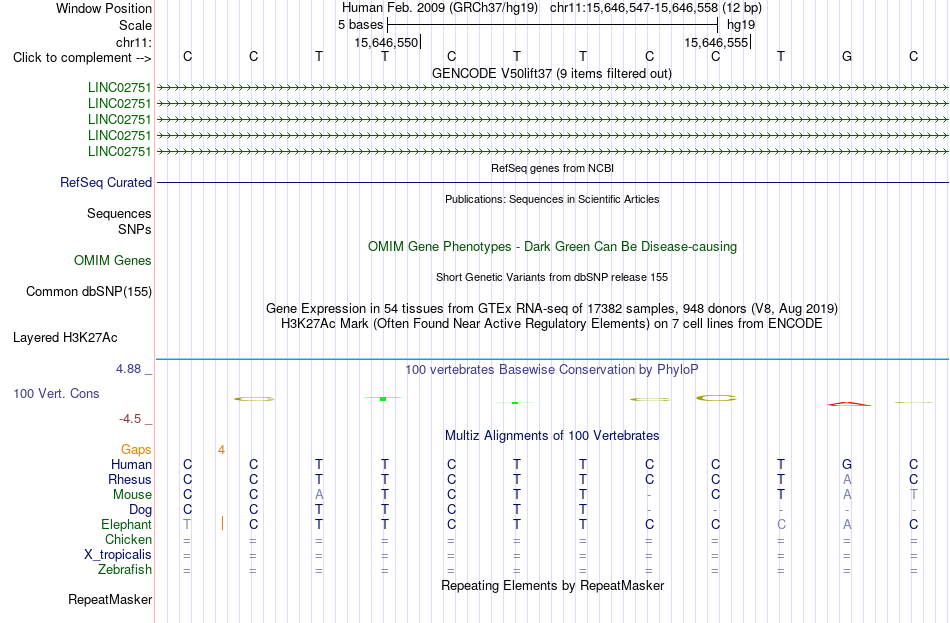
Task: Click the grey T base in the Mouse row
Action: [913, 495]
